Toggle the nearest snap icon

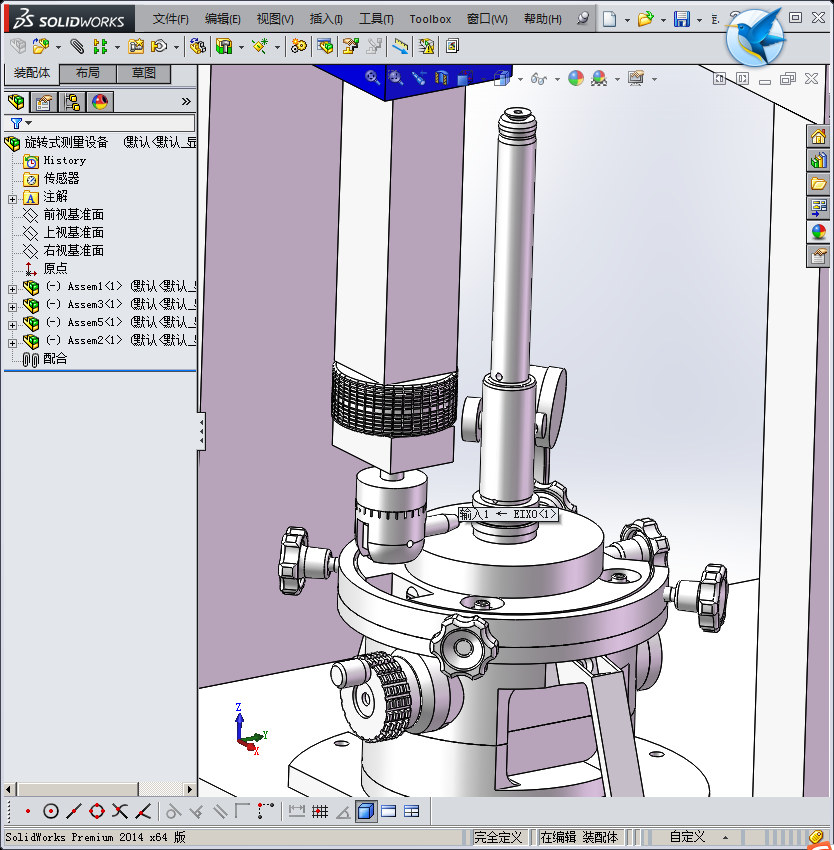(143, 811)
